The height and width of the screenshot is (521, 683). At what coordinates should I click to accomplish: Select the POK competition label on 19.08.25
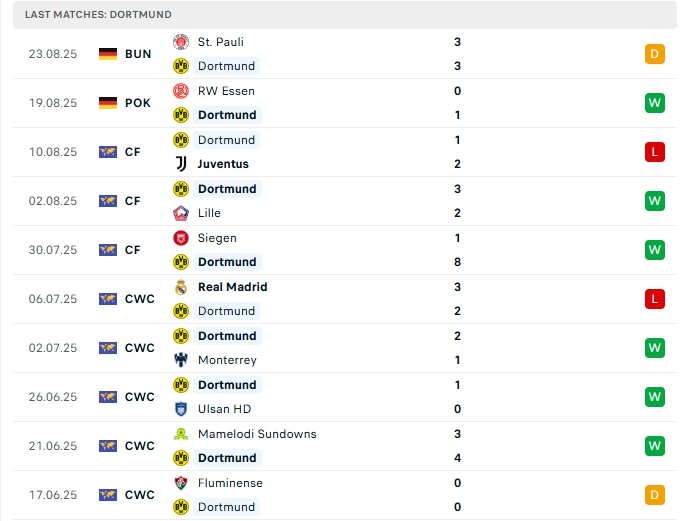click(x=139, y=103)
